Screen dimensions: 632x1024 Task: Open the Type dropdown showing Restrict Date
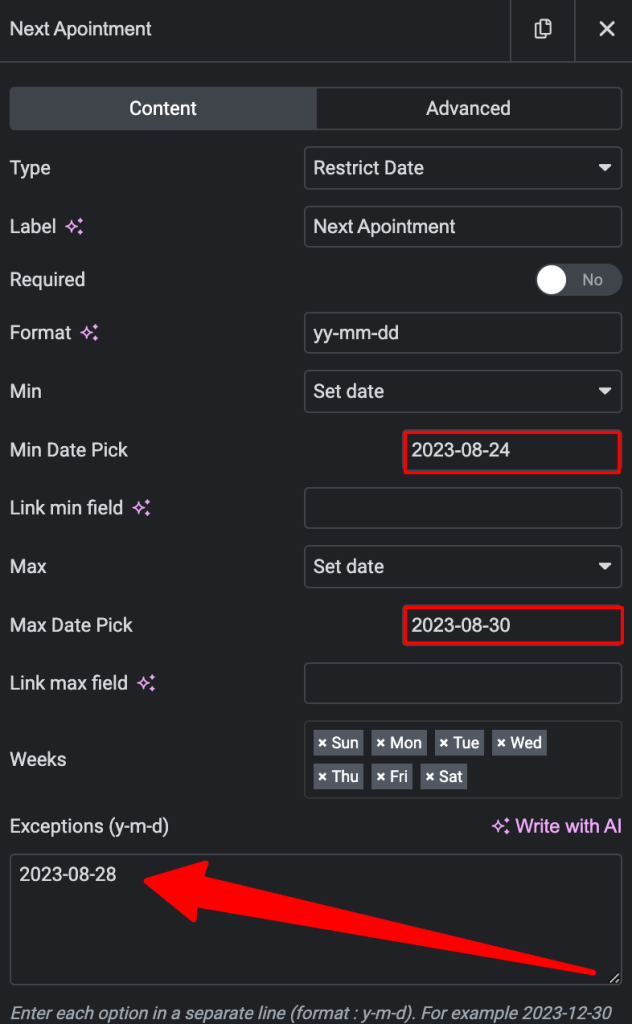(x=463, y=168)
